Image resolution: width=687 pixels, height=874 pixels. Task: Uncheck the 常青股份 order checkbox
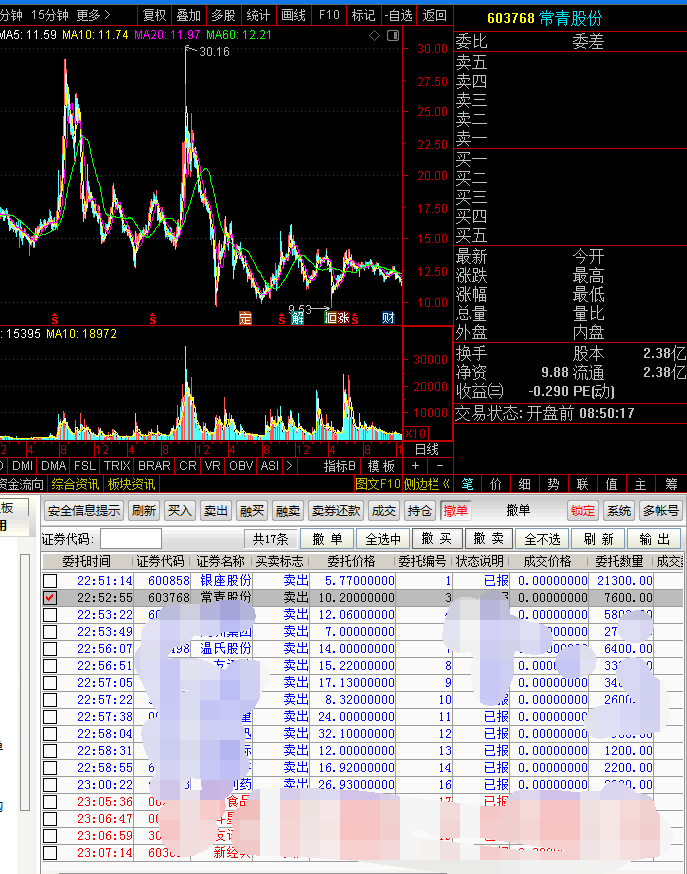(x=50, y=597)
